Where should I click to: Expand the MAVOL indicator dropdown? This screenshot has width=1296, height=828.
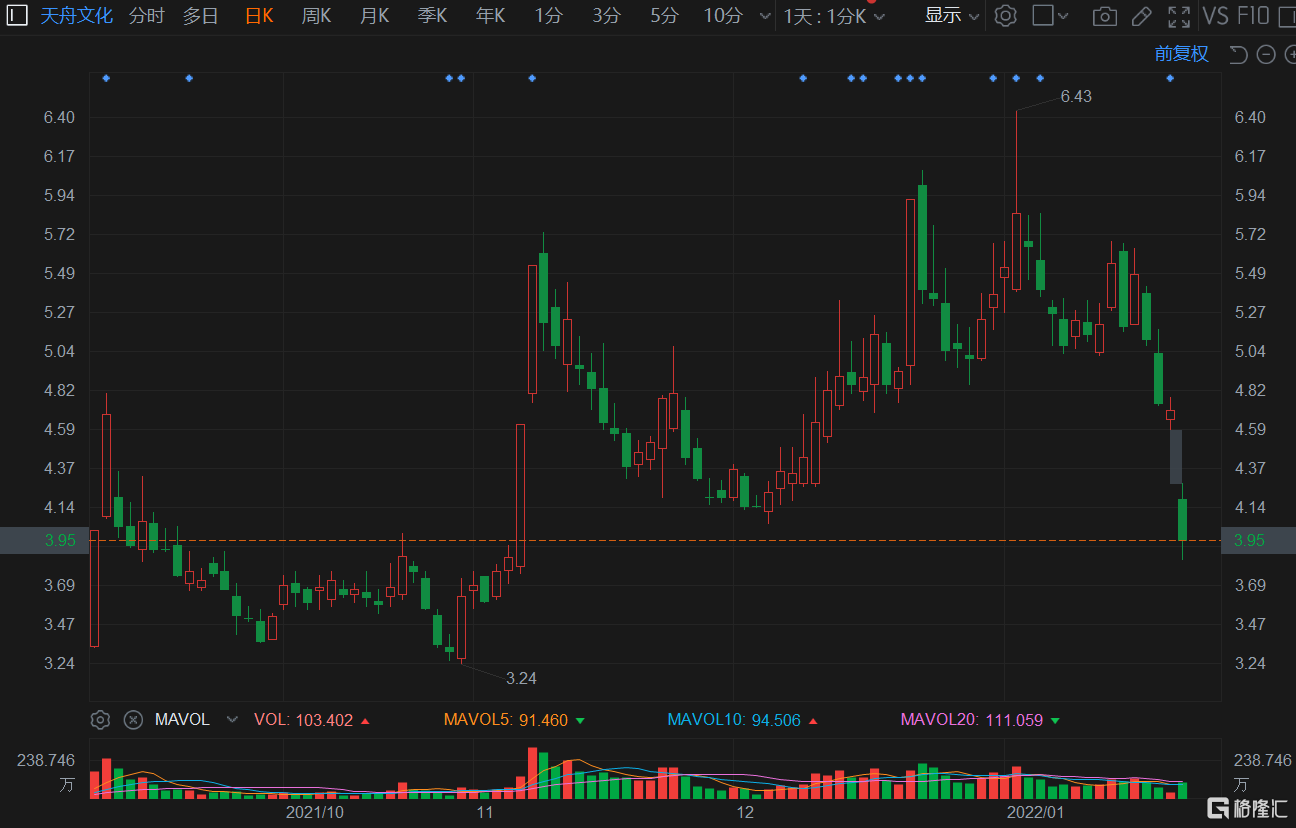click(x=232, y=720)
